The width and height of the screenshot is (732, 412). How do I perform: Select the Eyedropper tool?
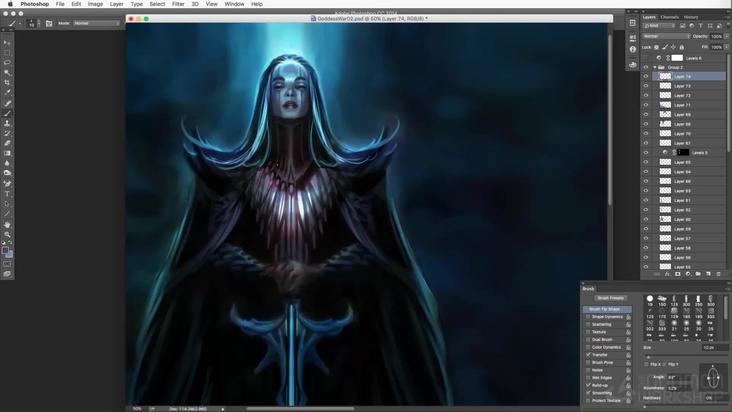[7, 93]
